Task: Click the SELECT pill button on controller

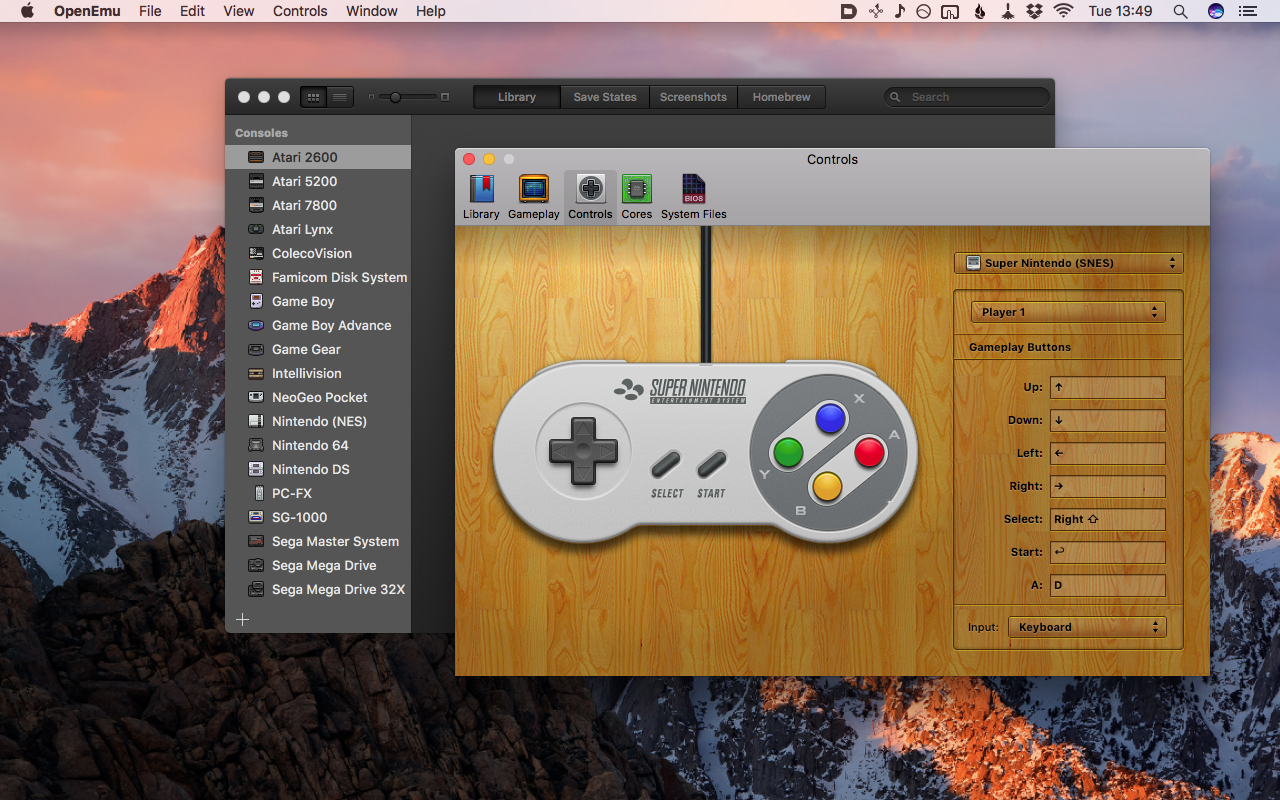Action: (666, 465)
